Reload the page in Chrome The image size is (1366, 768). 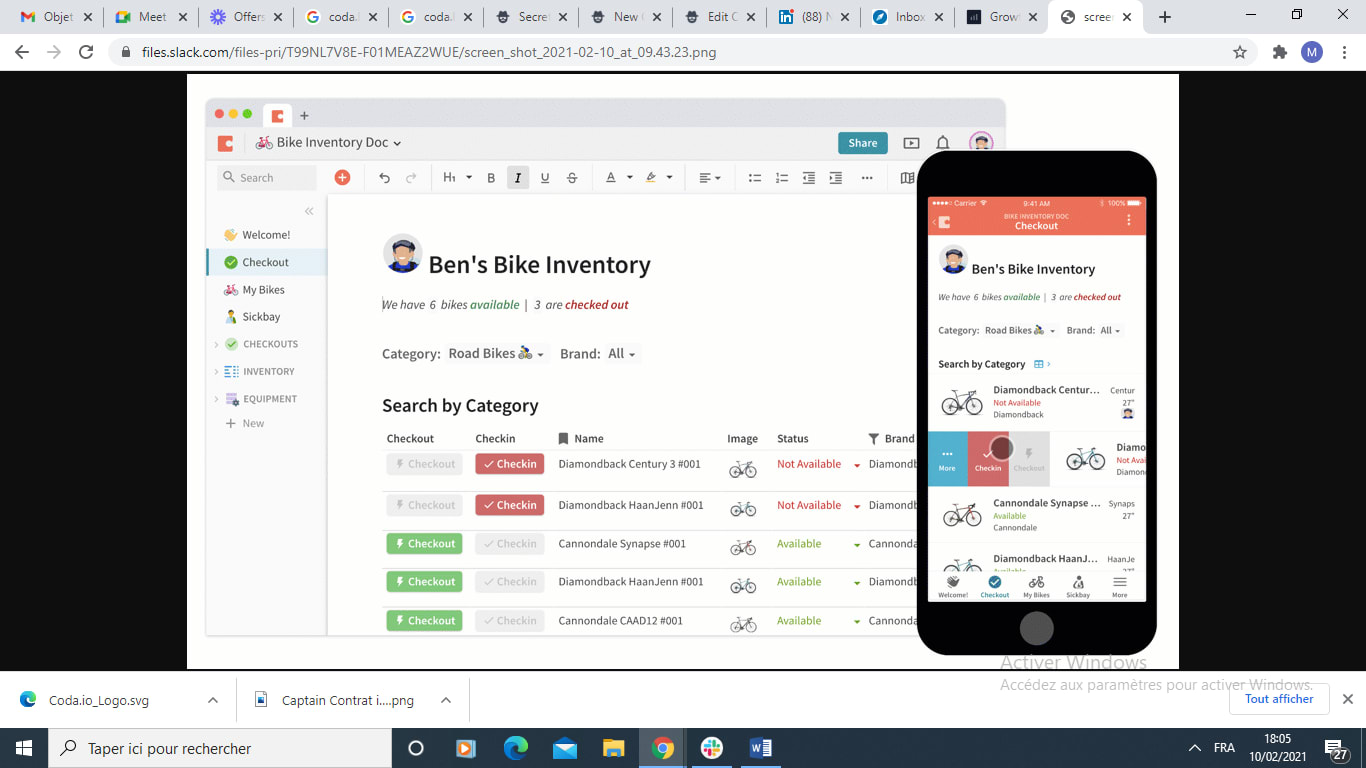point(86,52)
